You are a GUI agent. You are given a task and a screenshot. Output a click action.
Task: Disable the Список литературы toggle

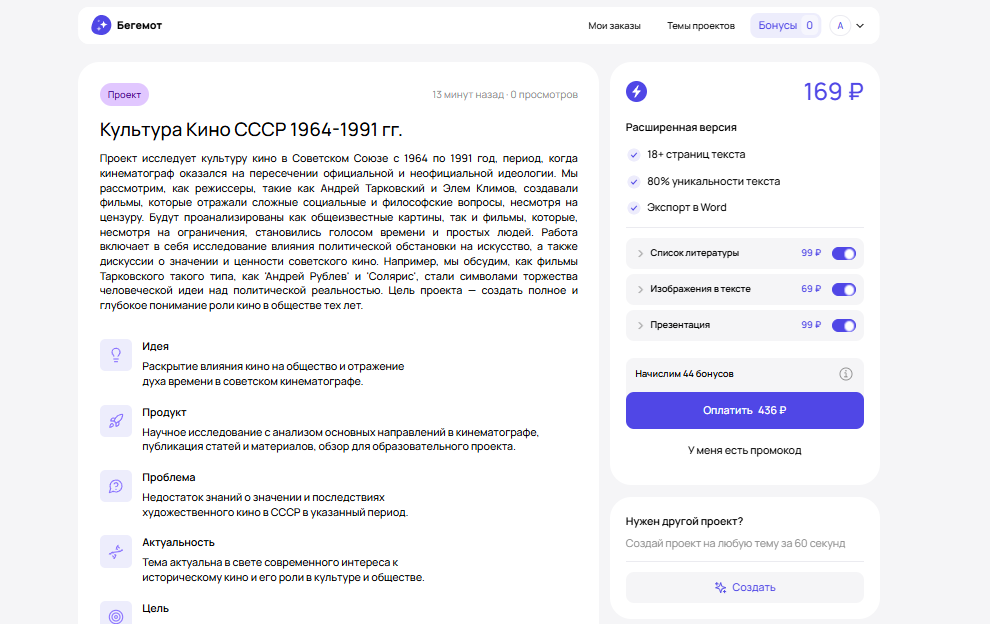coord(843,253)
